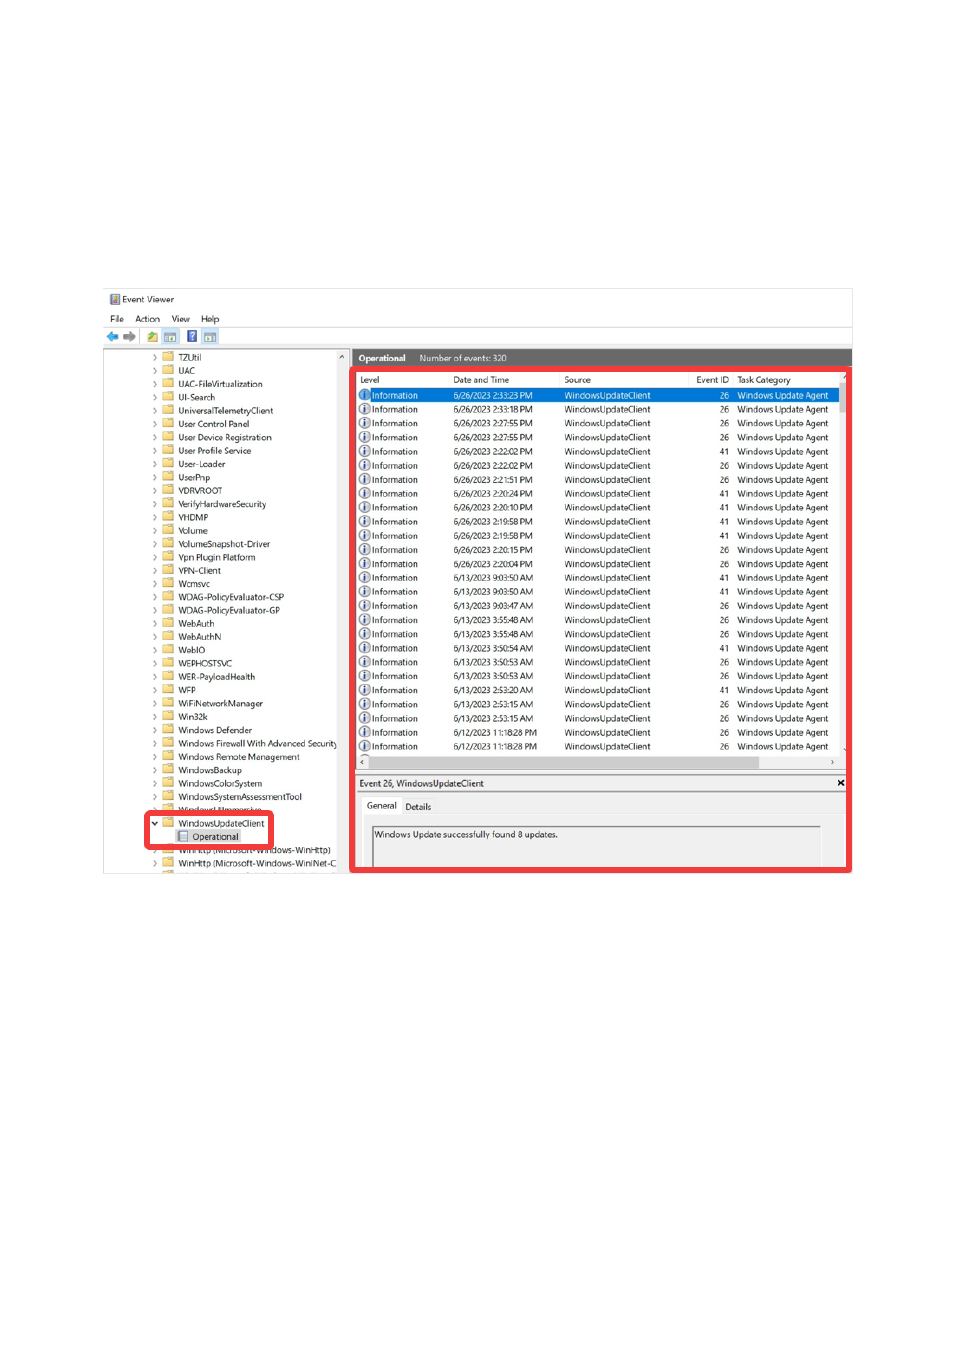Open the Action menu
Viewport: 954px width, 1350px height.
(148, 319)
